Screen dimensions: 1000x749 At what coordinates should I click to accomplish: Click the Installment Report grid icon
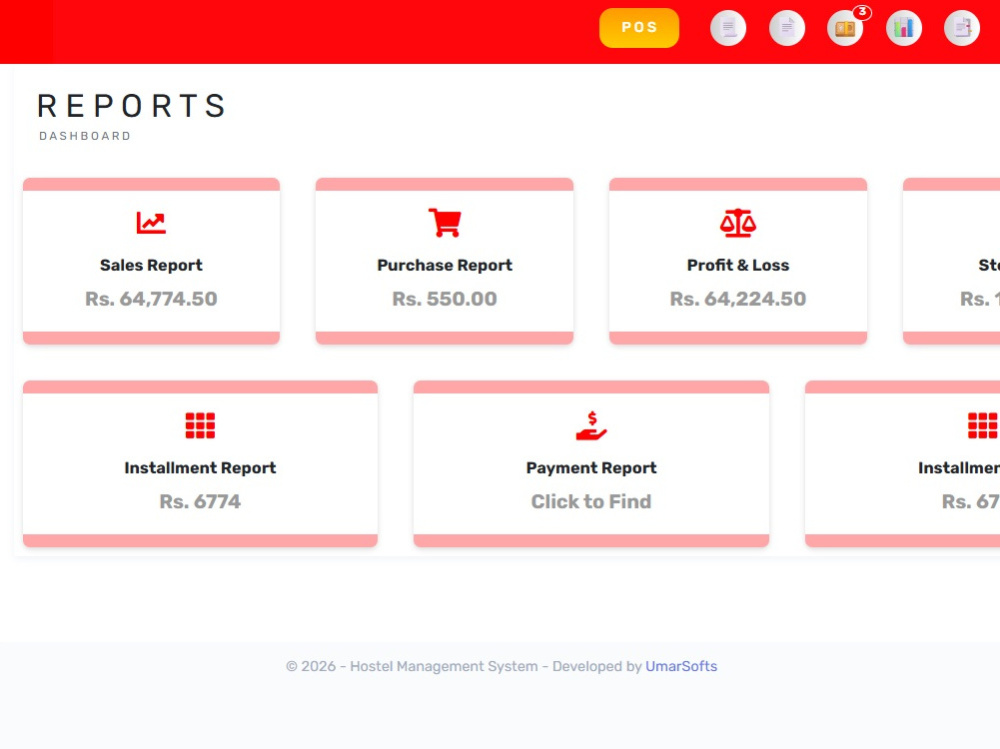pos(200,426)
